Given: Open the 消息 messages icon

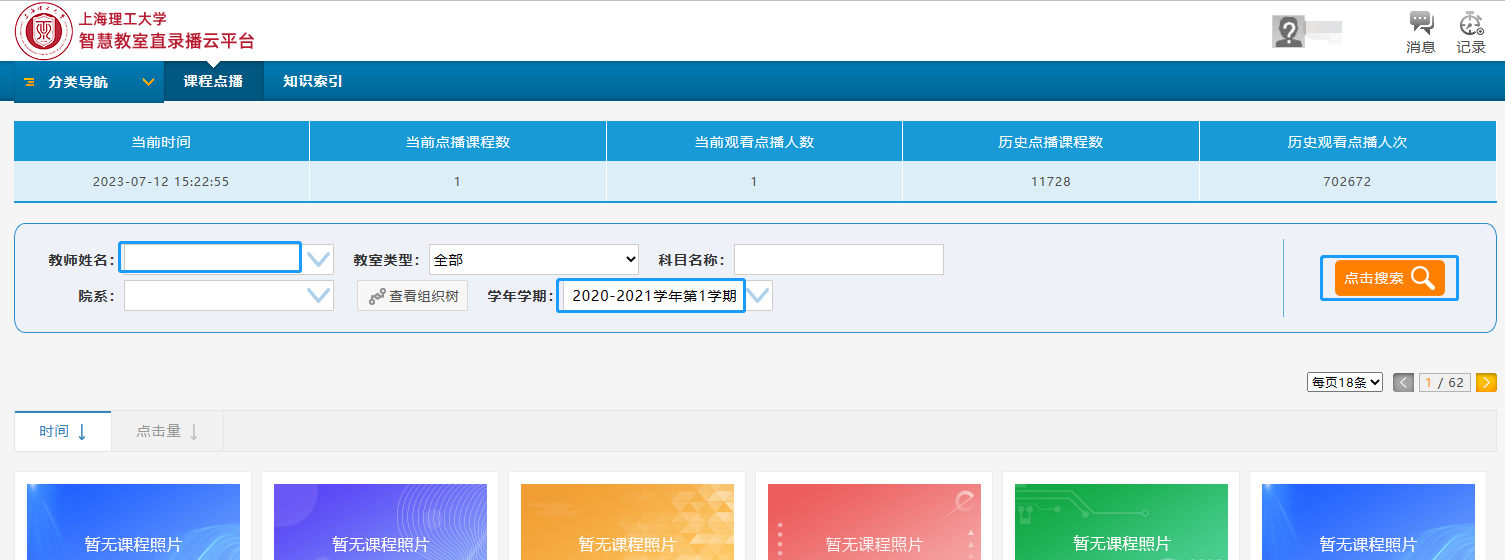Looking at the screenshot, I should tap(1420, 24).
